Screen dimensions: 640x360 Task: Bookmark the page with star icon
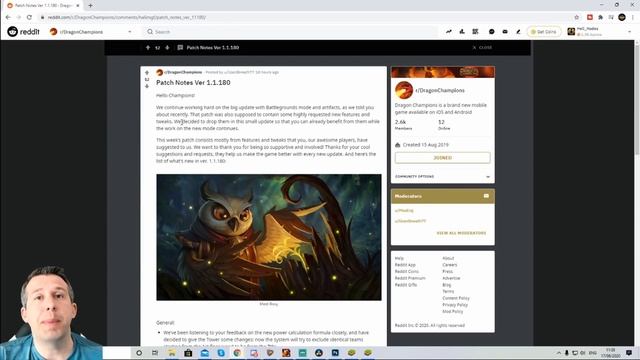pos(576,17)
